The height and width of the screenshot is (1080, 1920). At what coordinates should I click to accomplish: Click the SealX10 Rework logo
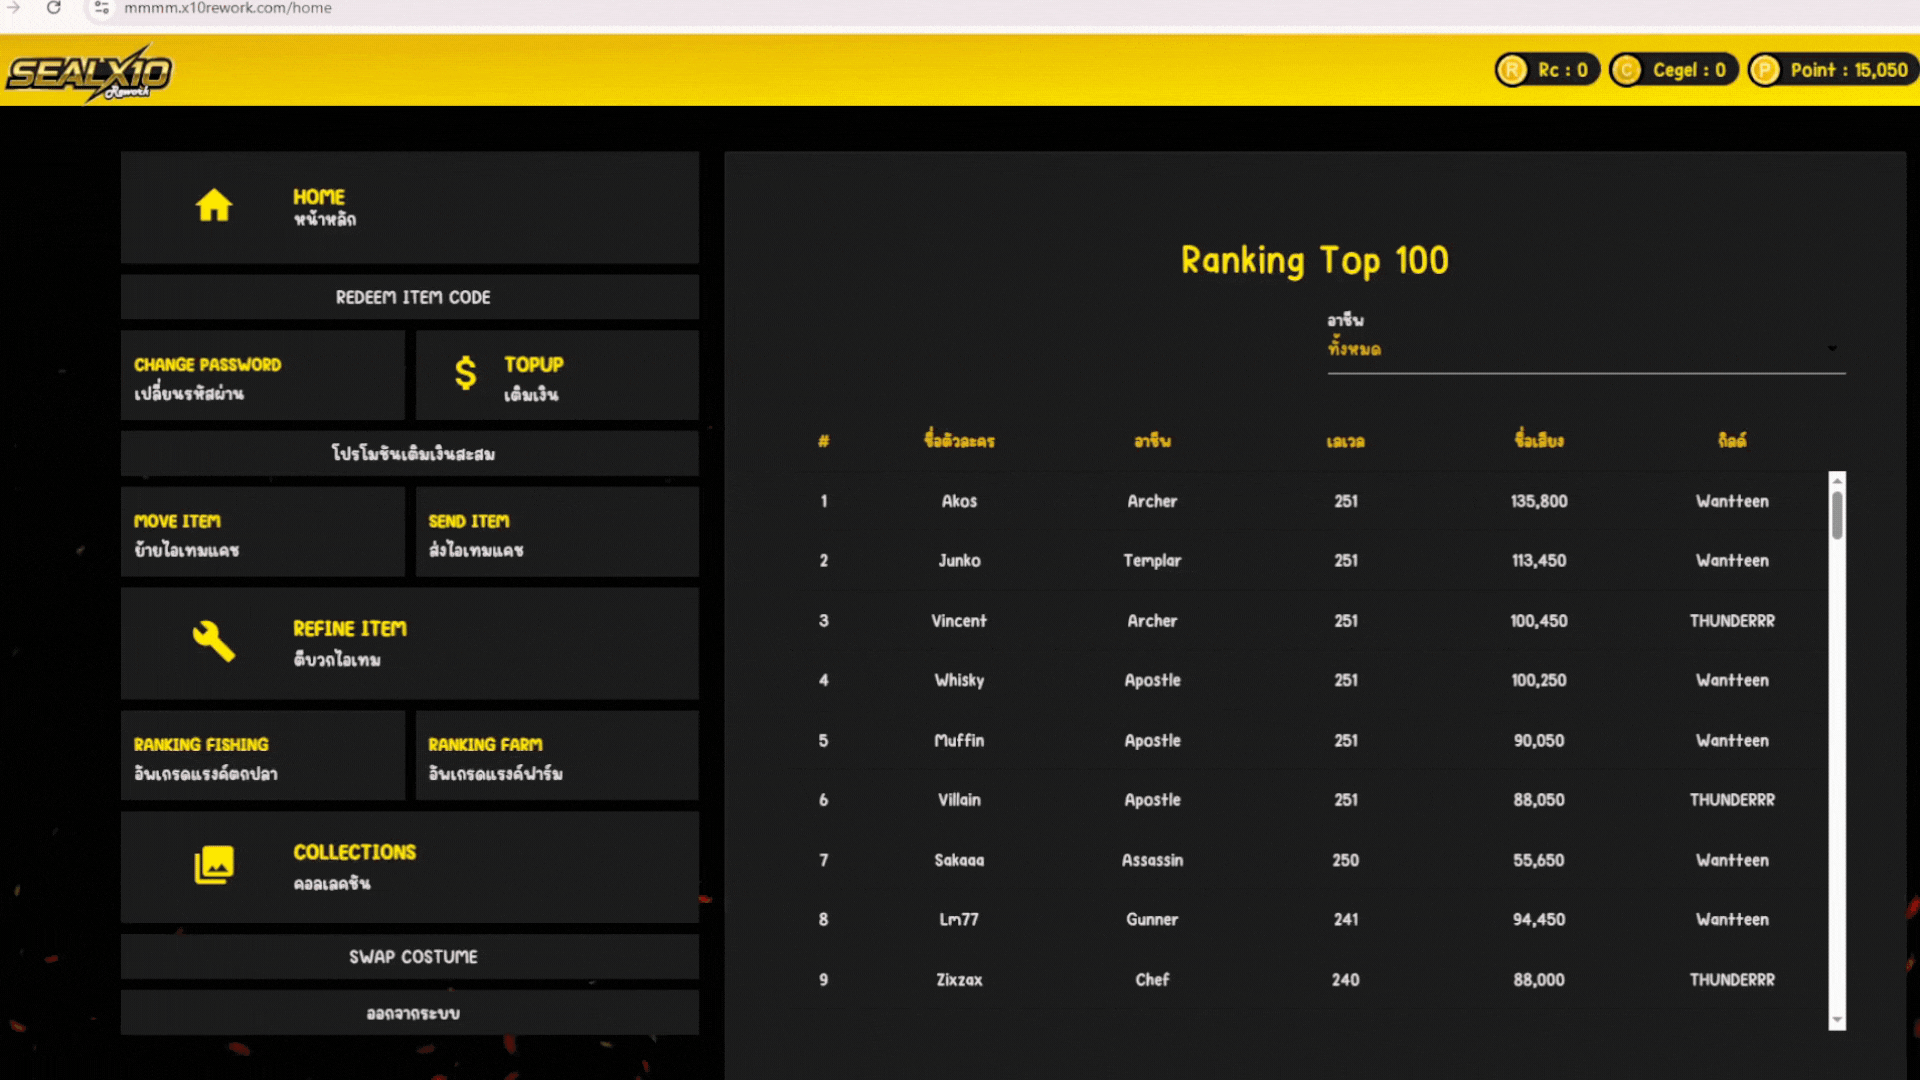90,73
